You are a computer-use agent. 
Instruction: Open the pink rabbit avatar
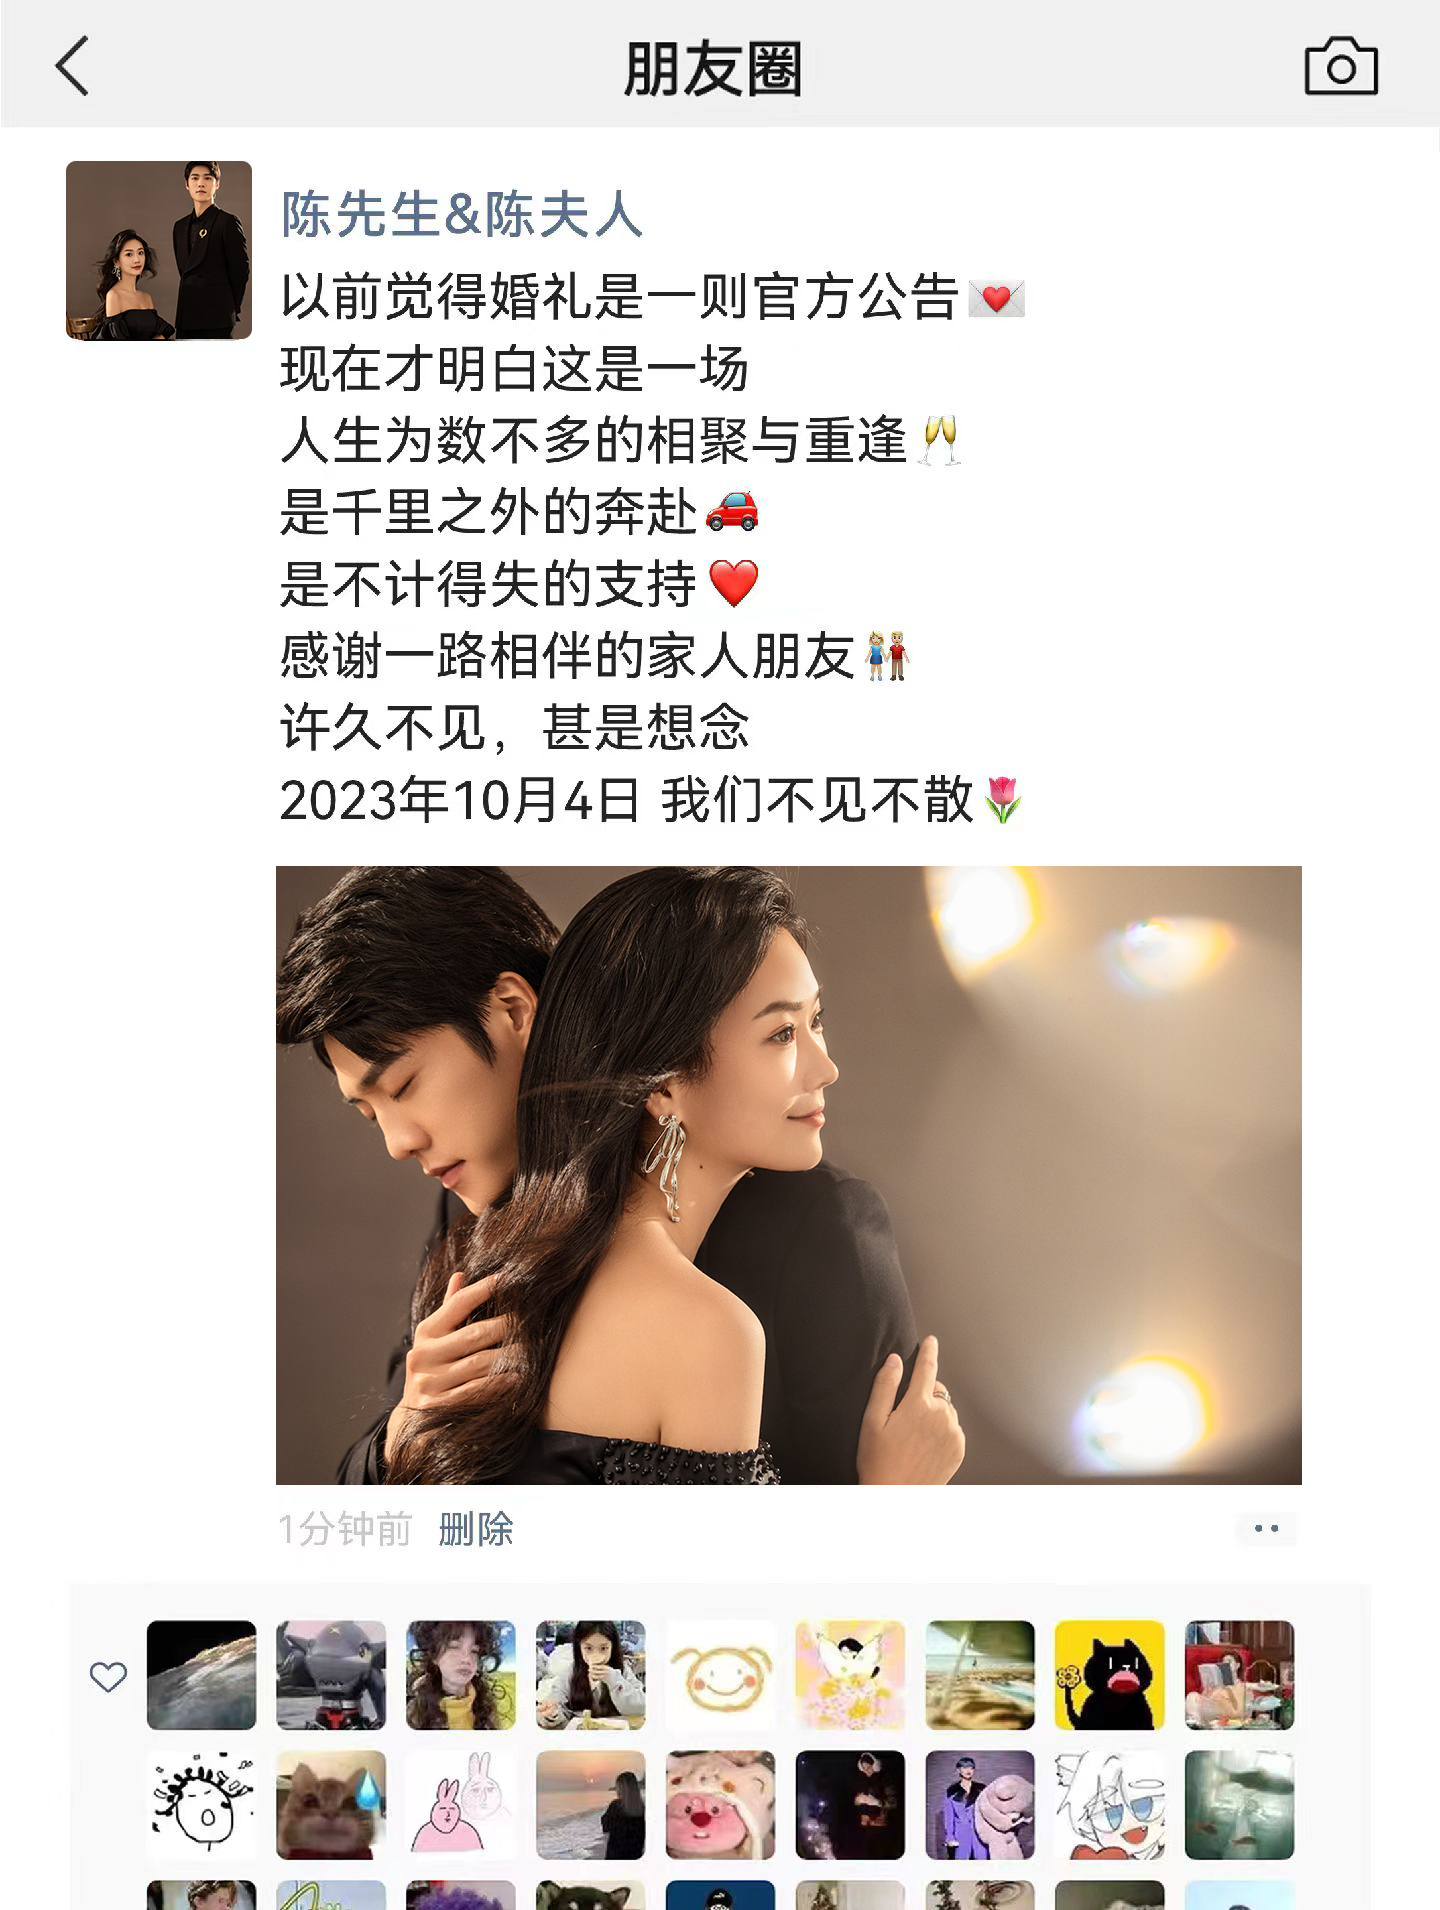[461, 1805]
